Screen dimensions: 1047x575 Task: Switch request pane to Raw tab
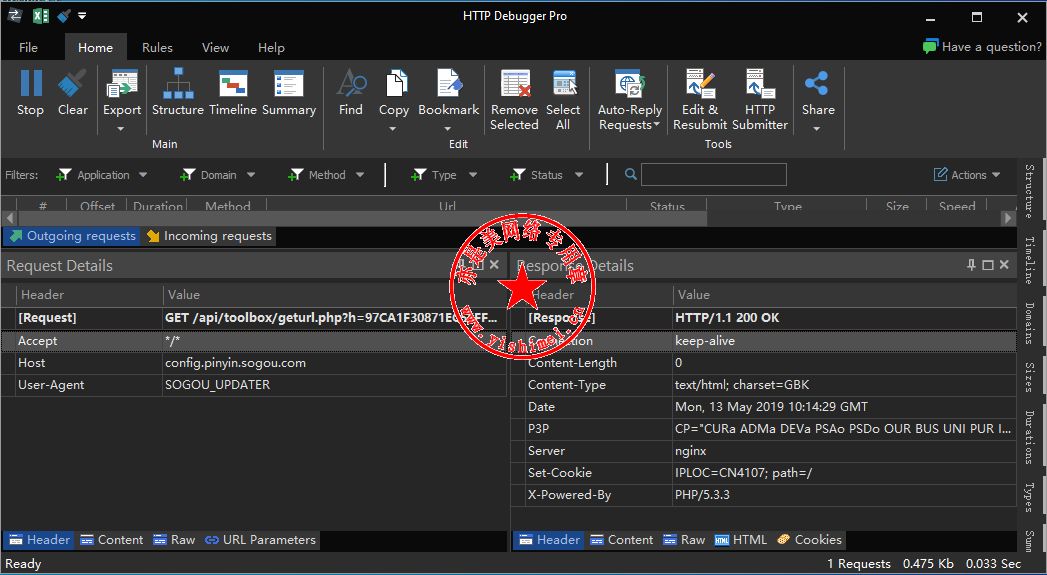click(x=174, y=540)
